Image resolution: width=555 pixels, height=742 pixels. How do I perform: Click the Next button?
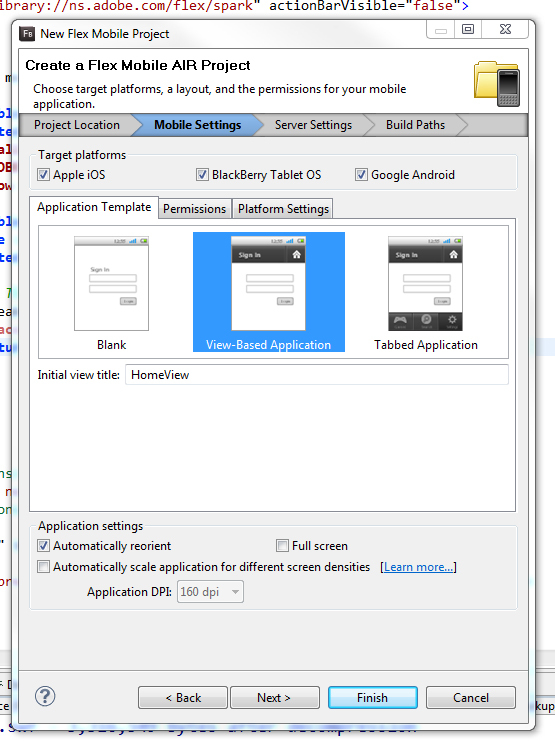pos(274,698)
